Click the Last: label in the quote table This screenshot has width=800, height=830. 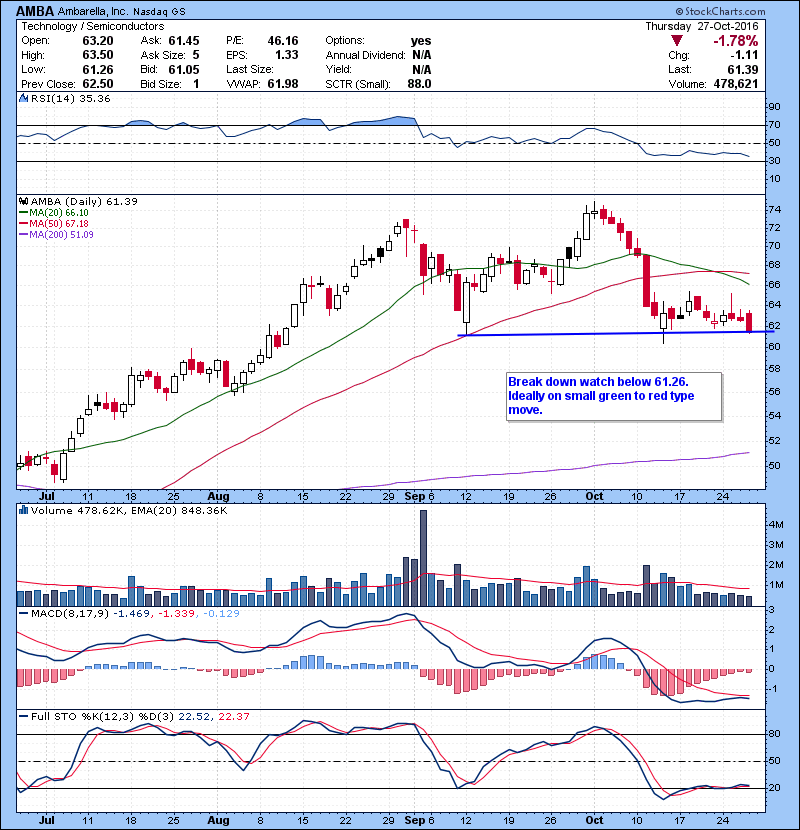[680, 69]
